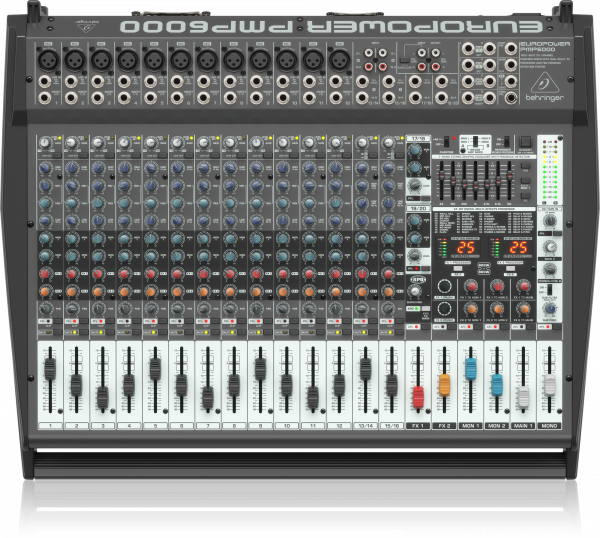Flip the +48 V phantom power switch
600x538 pixels.
[x=446, y=142]
